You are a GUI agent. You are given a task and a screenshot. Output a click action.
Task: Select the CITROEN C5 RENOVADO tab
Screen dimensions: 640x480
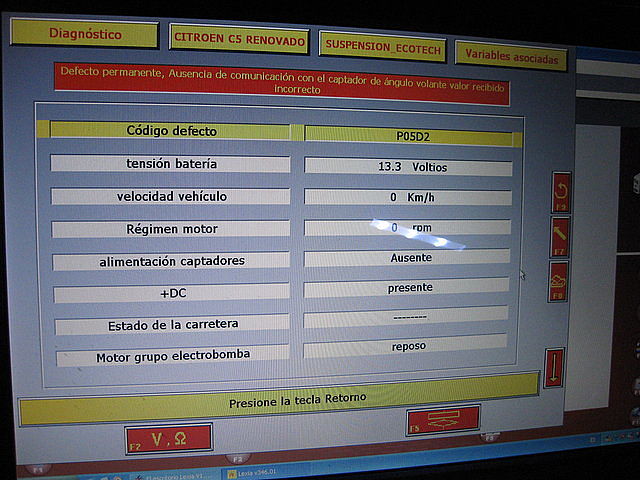click(240, 39)
